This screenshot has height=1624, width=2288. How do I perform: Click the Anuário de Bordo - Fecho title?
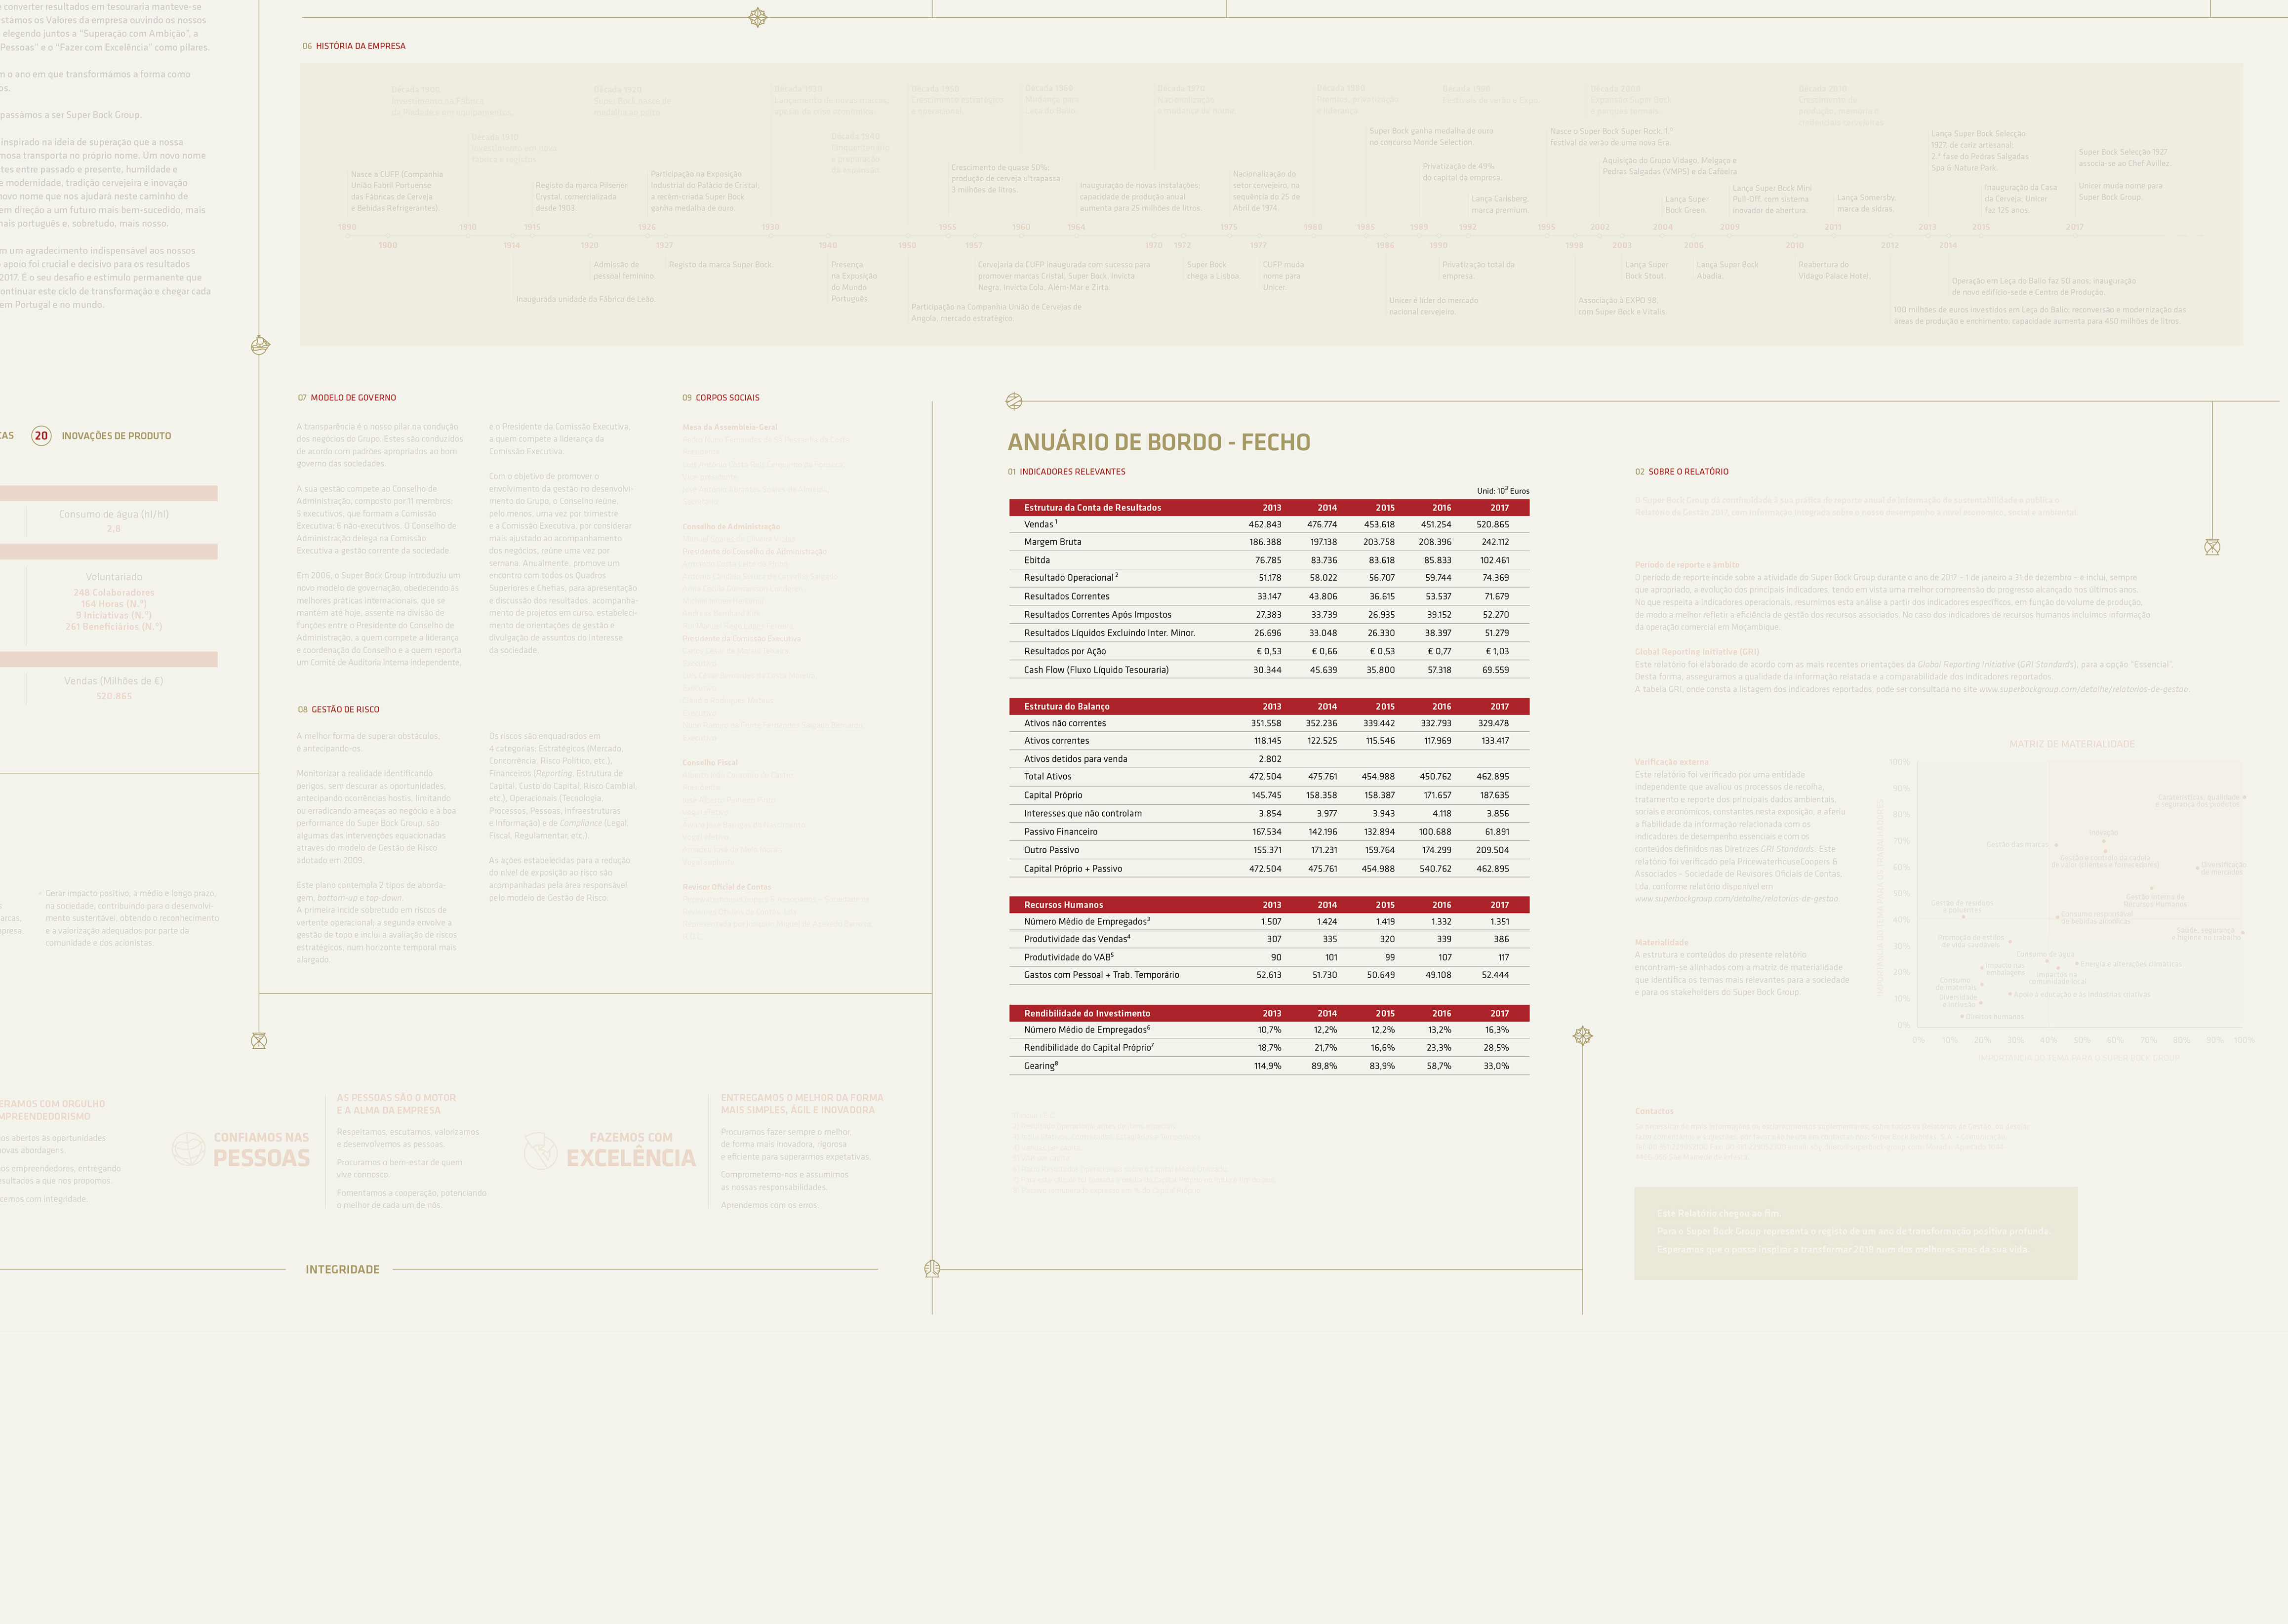1158,442
